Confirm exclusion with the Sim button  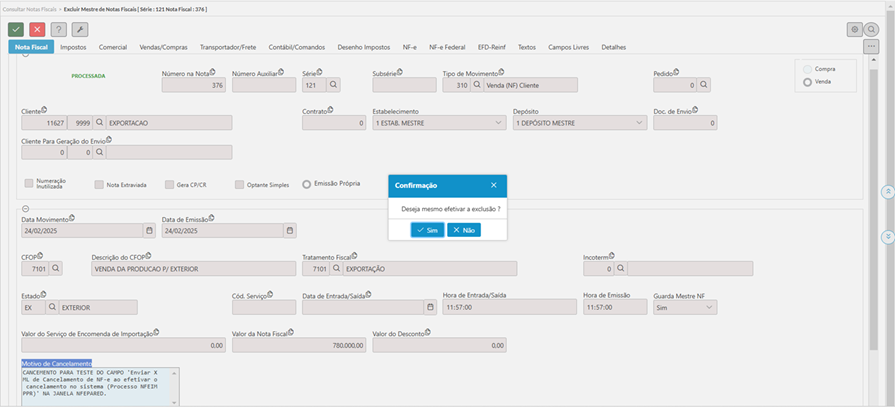tap(427, 230)
